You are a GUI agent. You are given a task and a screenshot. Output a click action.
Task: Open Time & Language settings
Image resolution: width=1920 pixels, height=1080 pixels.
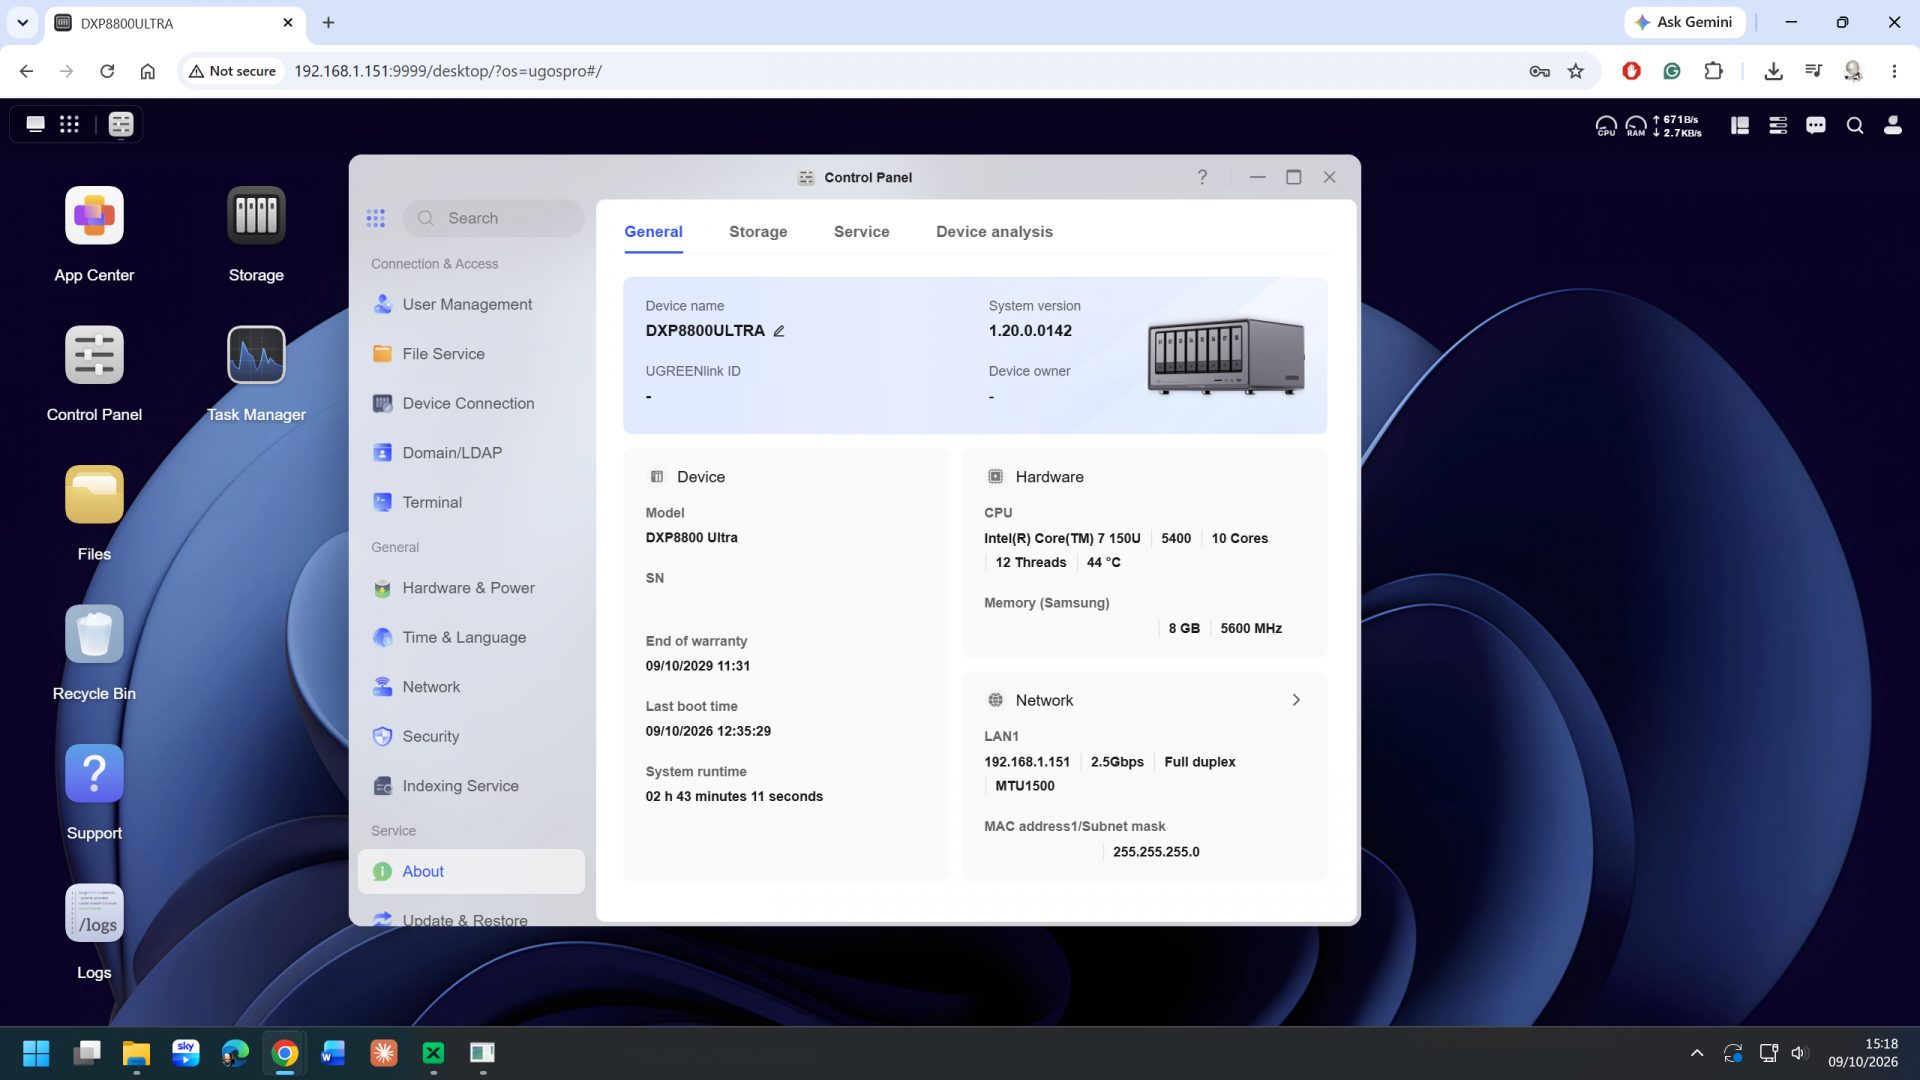[x=471, y=637]
